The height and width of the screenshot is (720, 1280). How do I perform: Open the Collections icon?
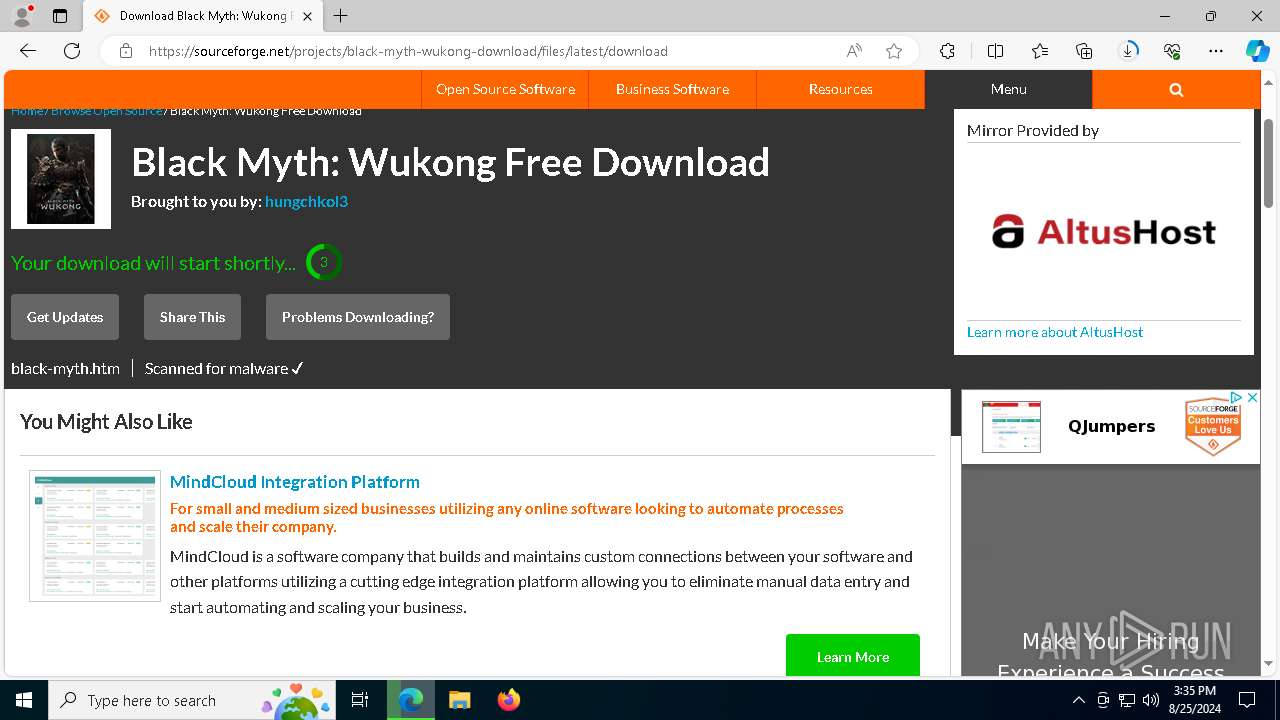1084,51
